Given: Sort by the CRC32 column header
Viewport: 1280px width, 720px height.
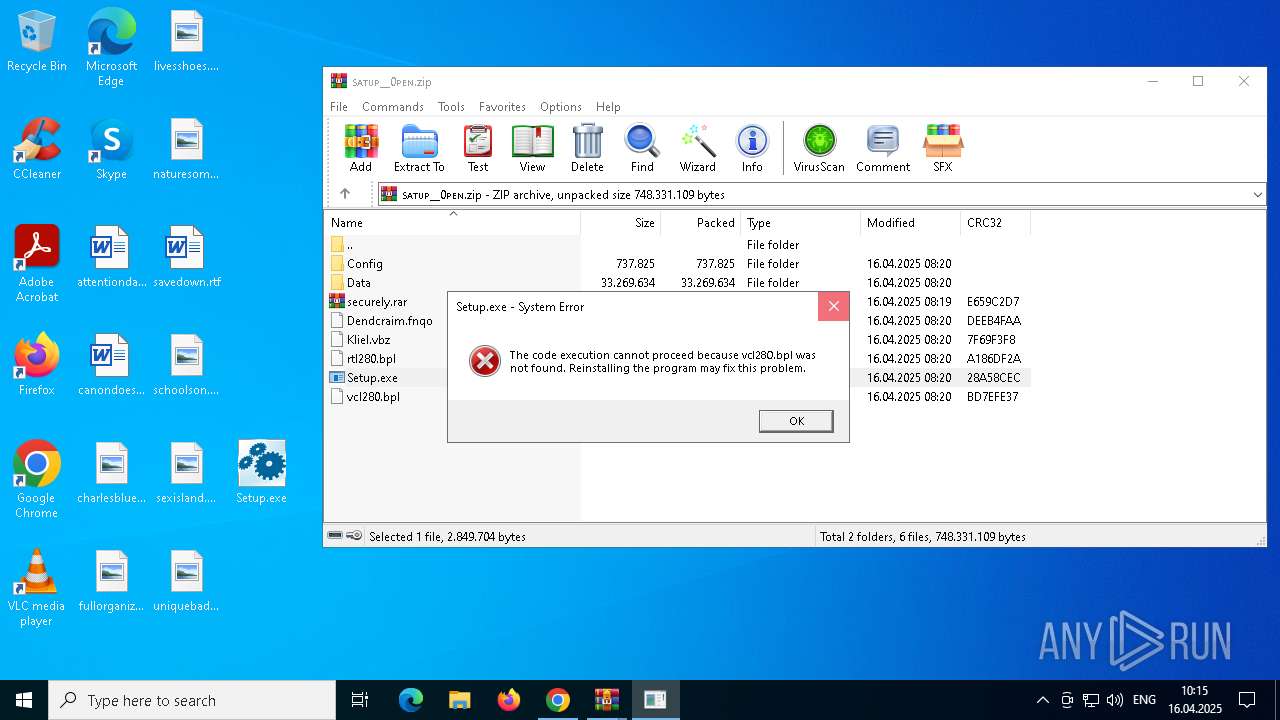Looking at the screenshot, I should pyautogui.click(x=996, y=223).
